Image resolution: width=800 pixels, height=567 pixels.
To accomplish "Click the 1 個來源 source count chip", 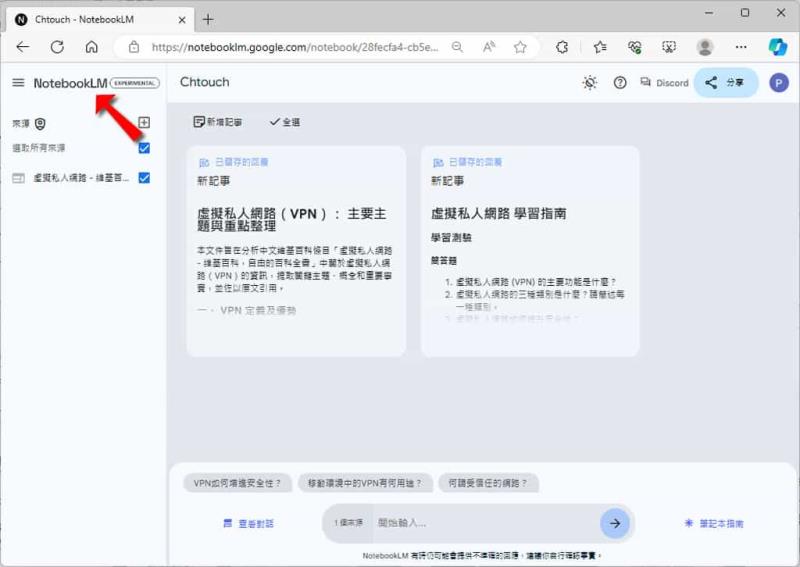I will 348,523.
